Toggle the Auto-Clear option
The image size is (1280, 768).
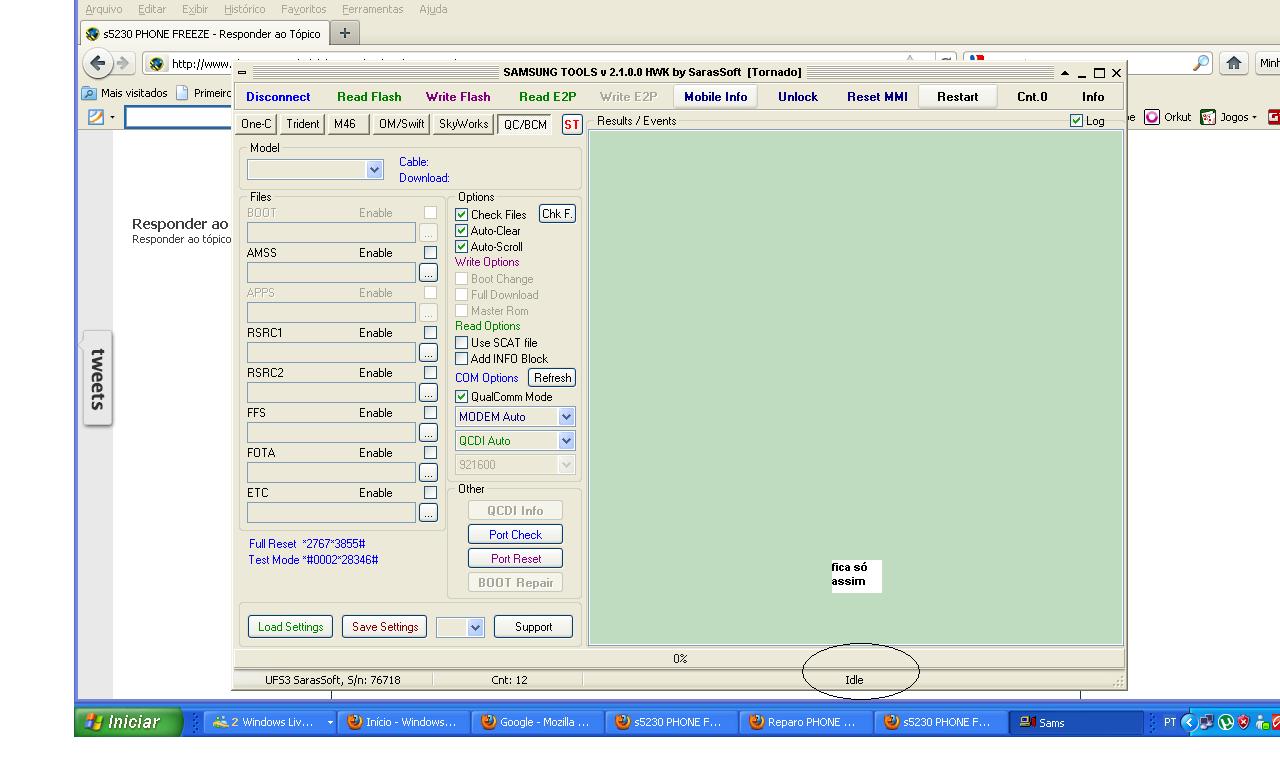[x=462, y=231]
